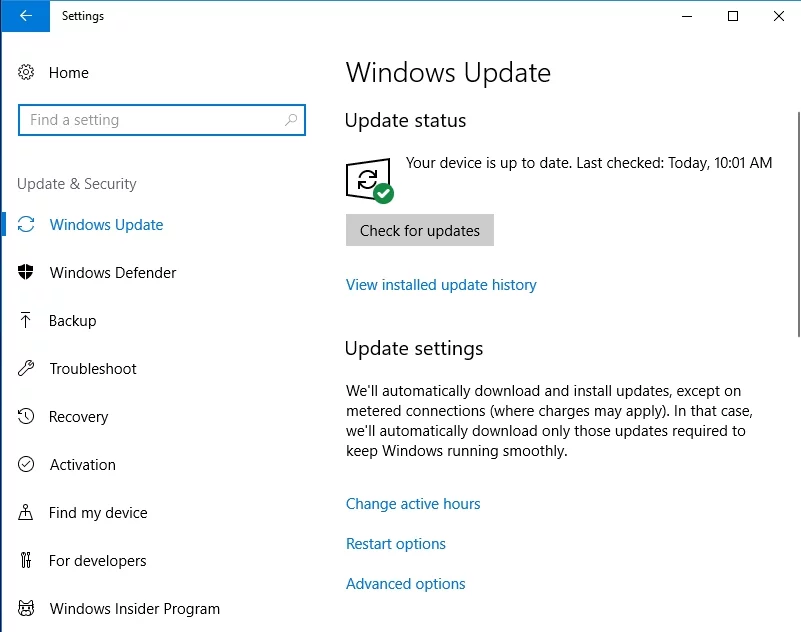This screenshot has height=632, width=801.
Task: Click the Windows Insider Program cat icon
Action: (x=26, y=608)
